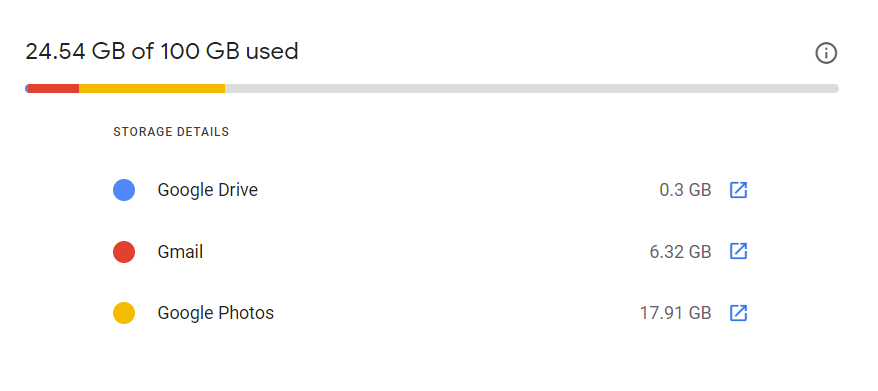The height and width of the screenshot is (391, 878).
Task: Select the Google Photos label
Action: pos(216,313)
